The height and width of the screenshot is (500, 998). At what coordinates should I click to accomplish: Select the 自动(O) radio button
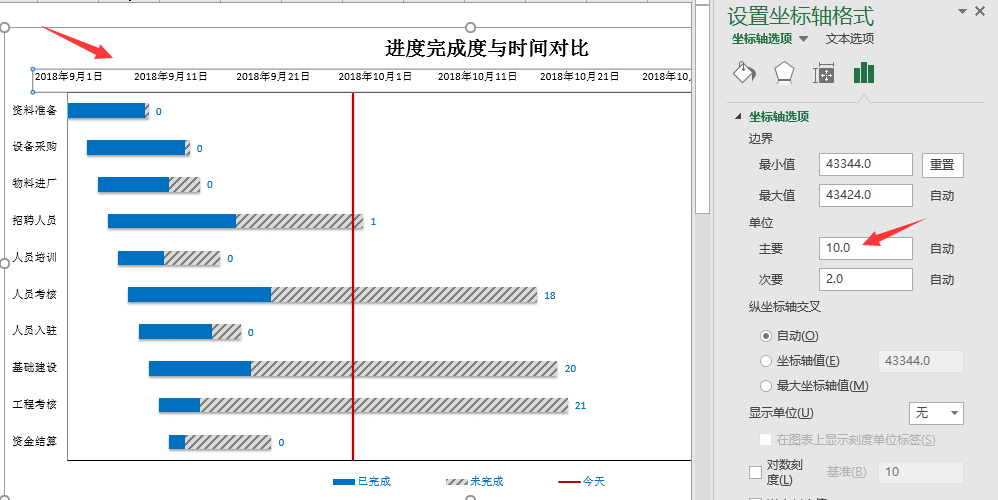pyautogui.click(x=766, y=335)
